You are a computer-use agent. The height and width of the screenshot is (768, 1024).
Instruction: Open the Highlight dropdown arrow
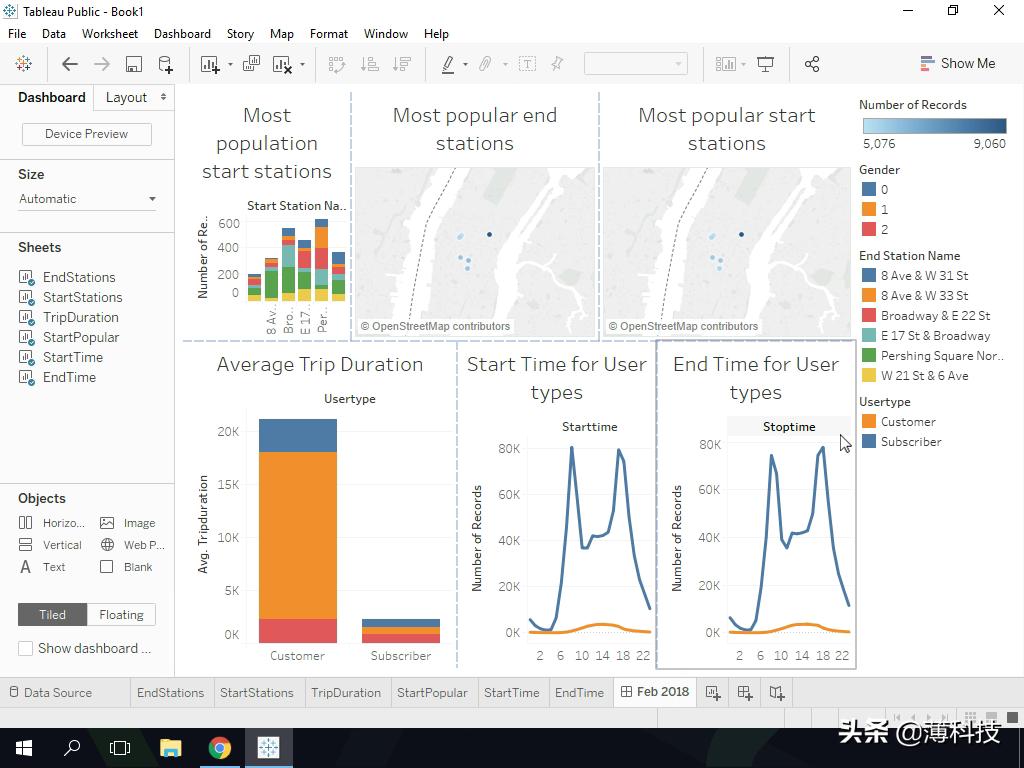465,64
